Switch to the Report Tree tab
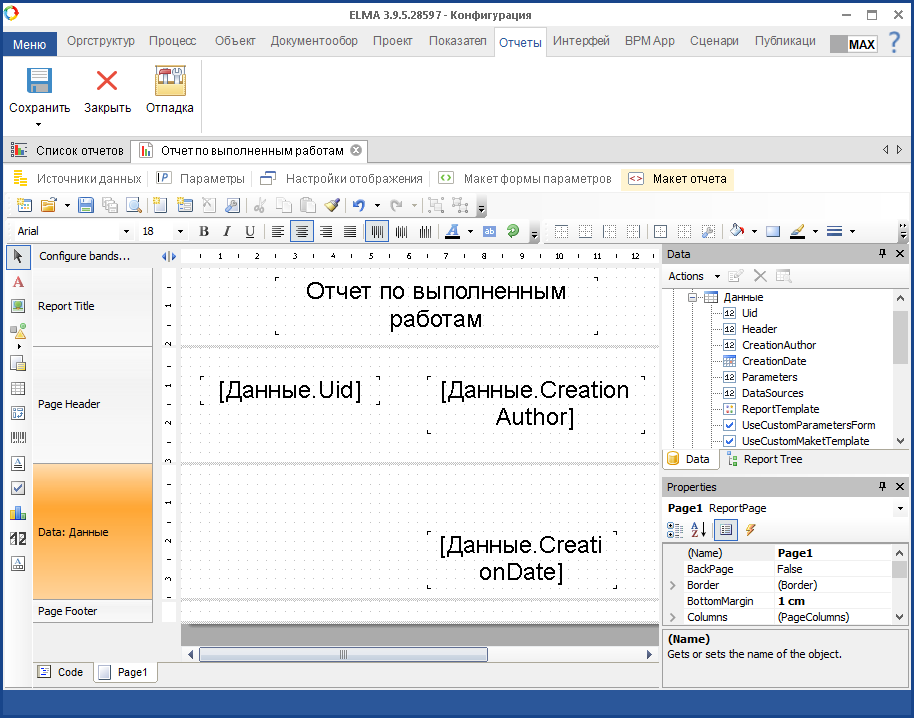Viewport: 914px width, 718px height. coord(764,459)
